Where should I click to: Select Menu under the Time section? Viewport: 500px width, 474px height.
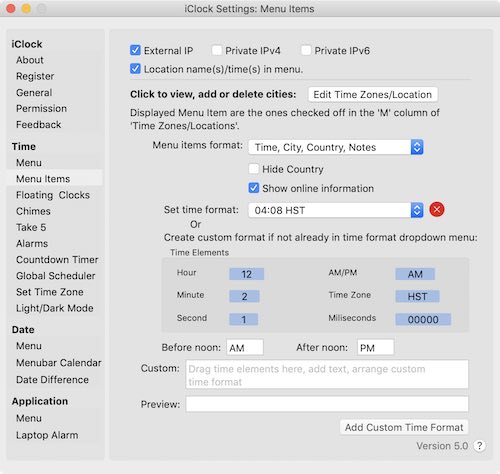click(x=29, y=163)
